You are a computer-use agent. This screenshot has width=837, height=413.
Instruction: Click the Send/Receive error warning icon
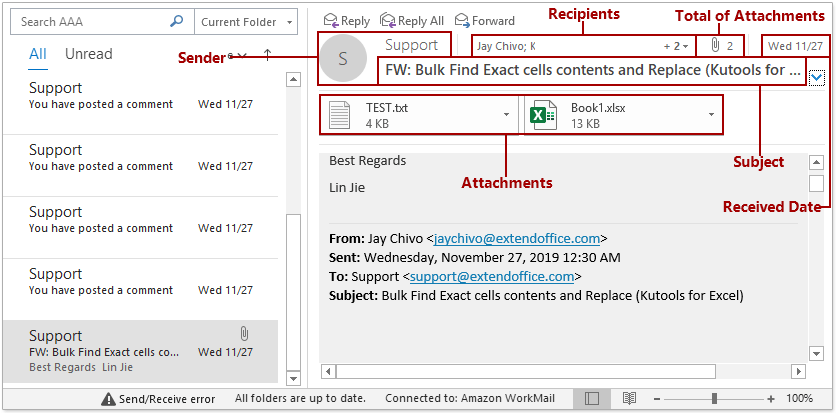coord(108,399)
